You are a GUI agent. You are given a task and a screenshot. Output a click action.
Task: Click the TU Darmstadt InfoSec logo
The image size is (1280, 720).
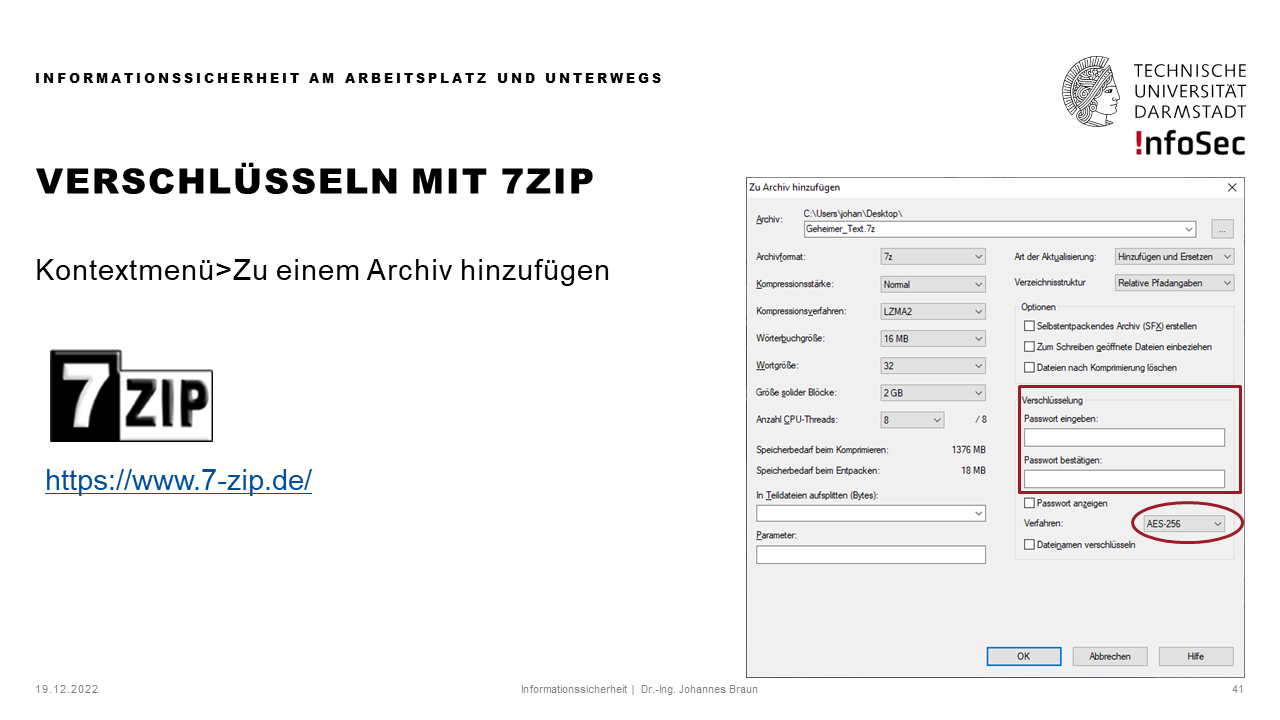pos(1155,105)
